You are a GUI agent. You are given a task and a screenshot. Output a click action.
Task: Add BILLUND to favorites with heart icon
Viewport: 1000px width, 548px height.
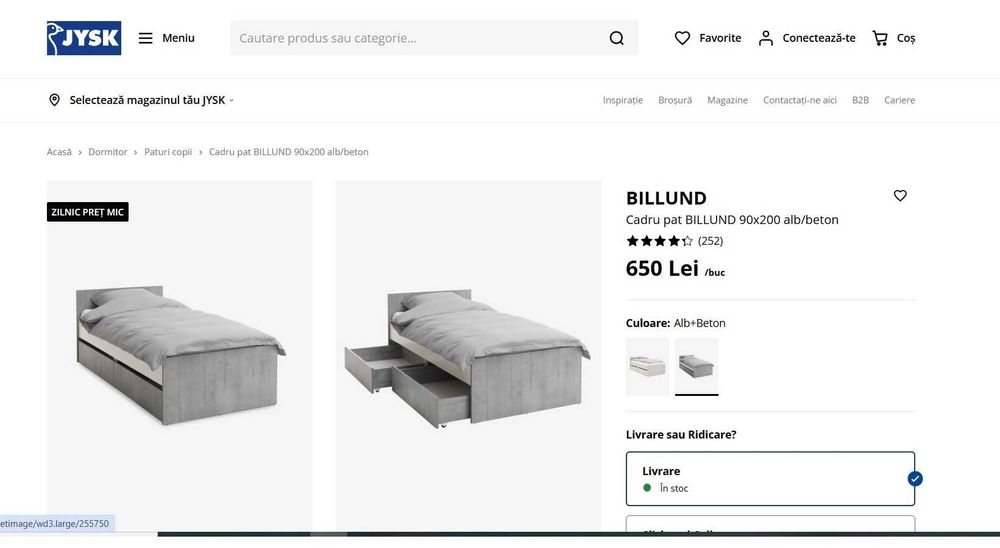pos(900,196)
